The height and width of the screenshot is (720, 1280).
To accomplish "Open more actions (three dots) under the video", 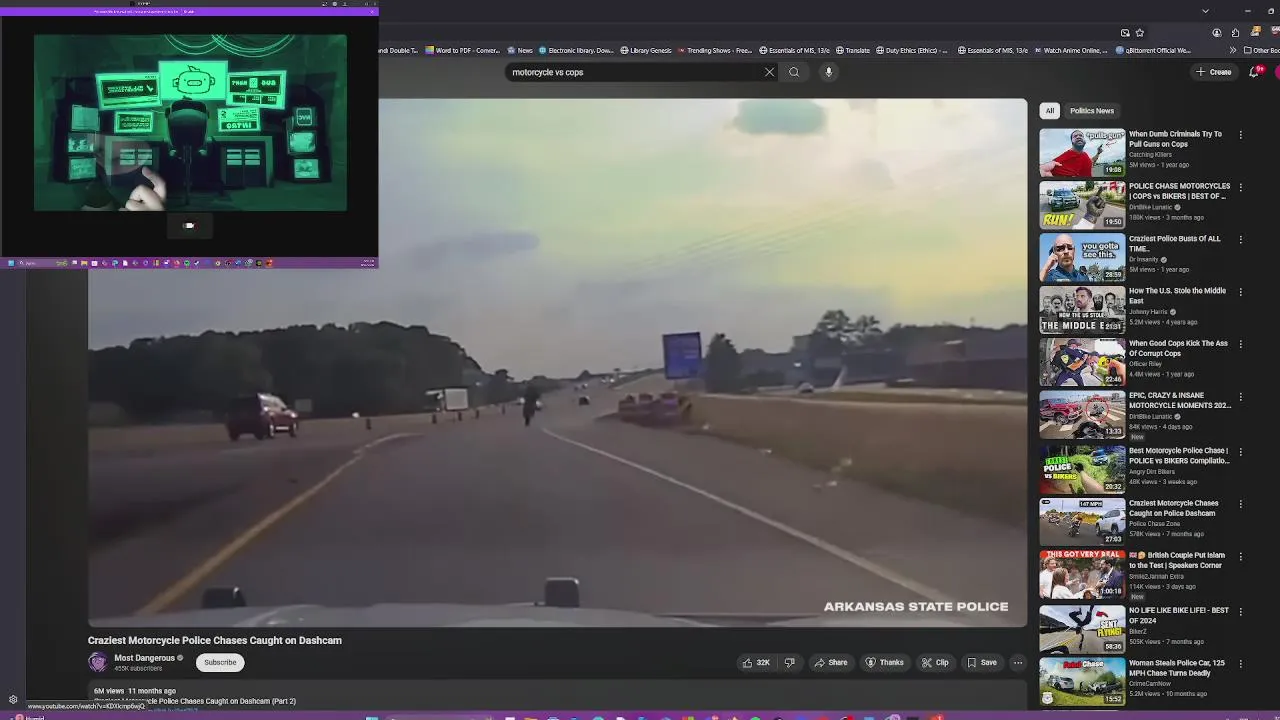I will [x=1018, y=662].
